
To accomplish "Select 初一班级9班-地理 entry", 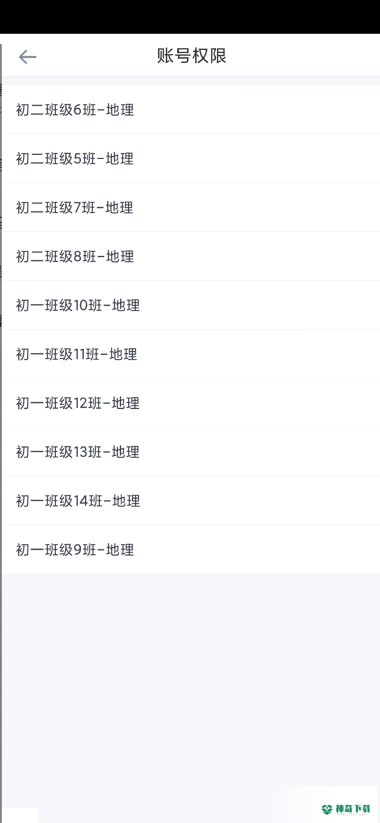I will 192,550.
